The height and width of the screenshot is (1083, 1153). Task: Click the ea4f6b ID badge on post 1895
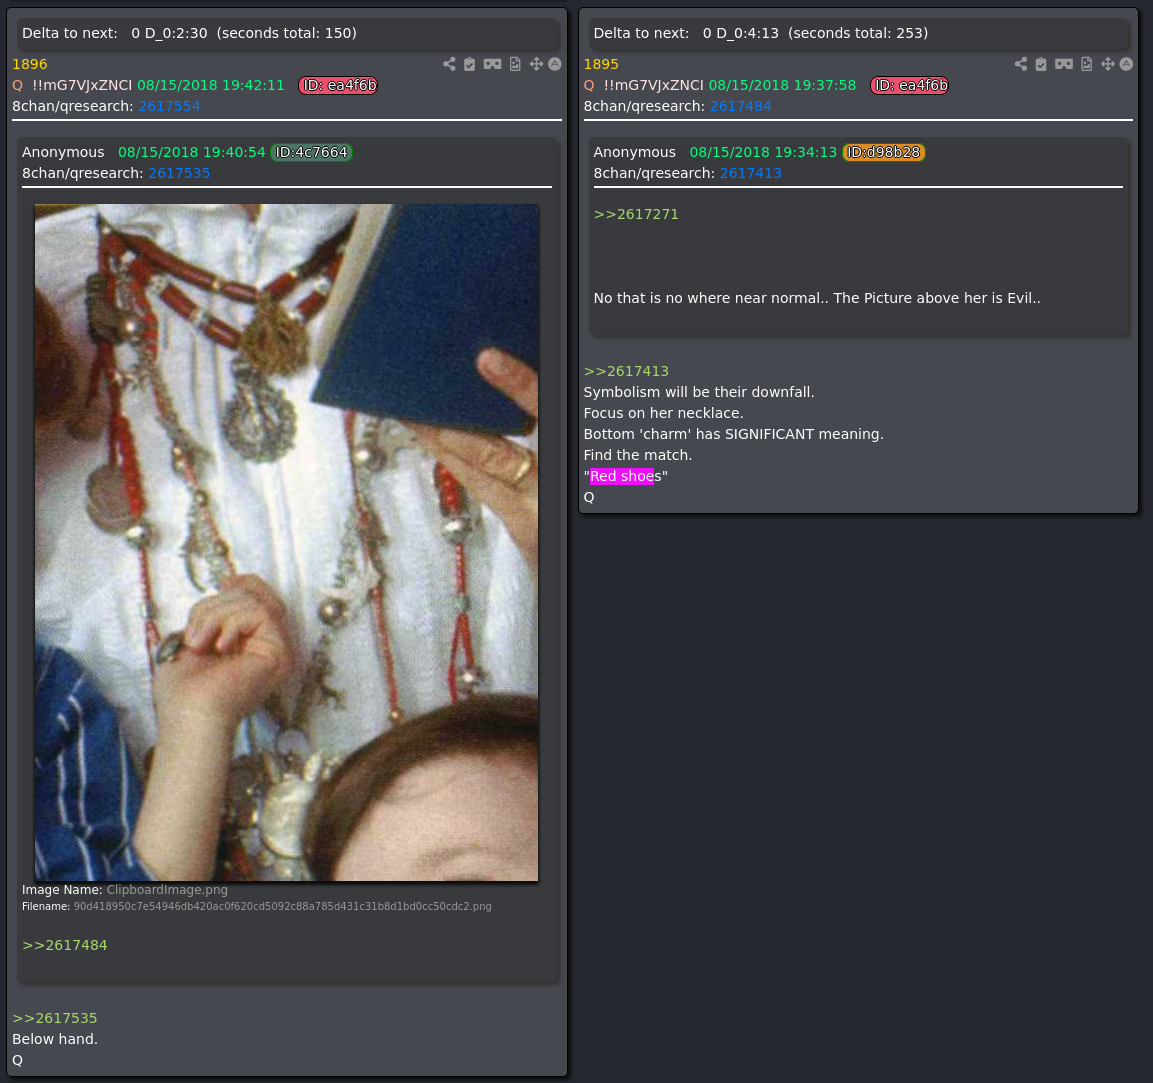click(910, 85)
